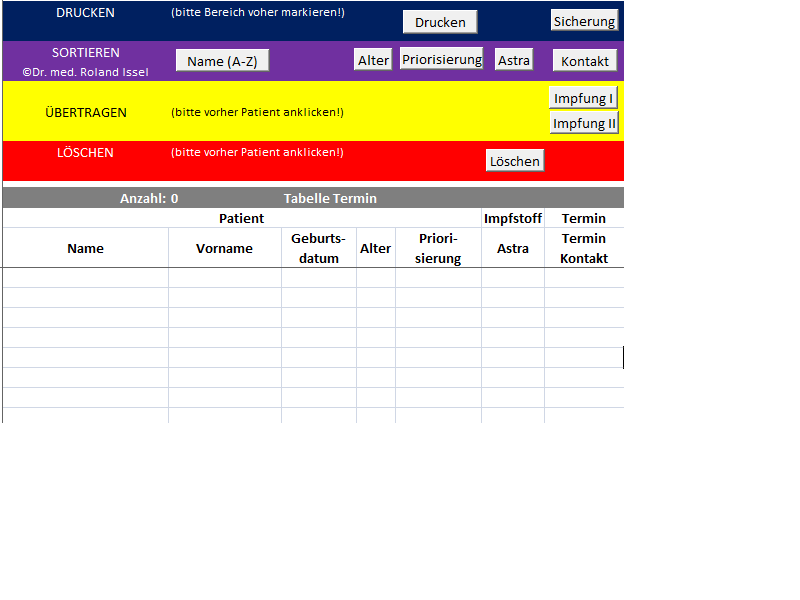Select the Anzahl: 0 counter cell
This screenshot has height=600, width=800.
point(149,198)
